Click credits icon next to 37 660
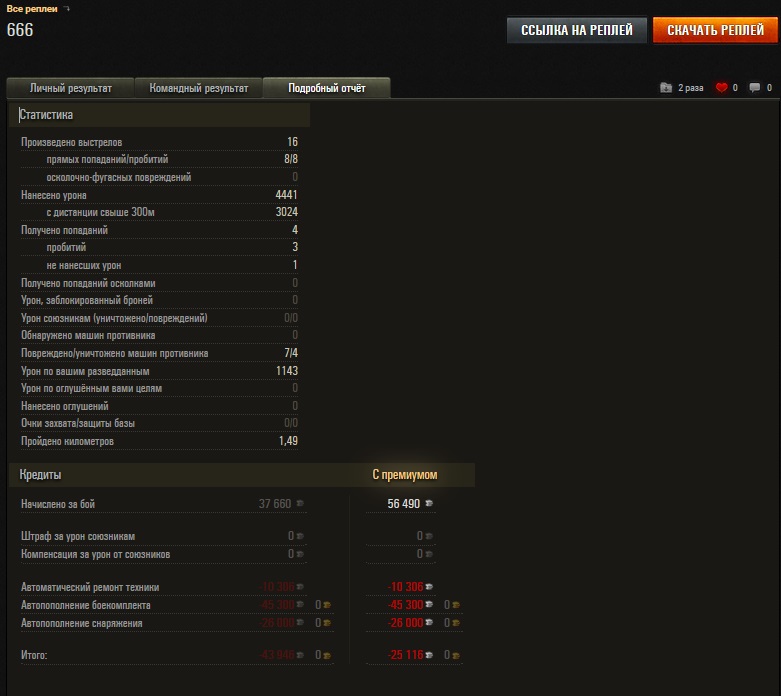 (x=300, y=504)
